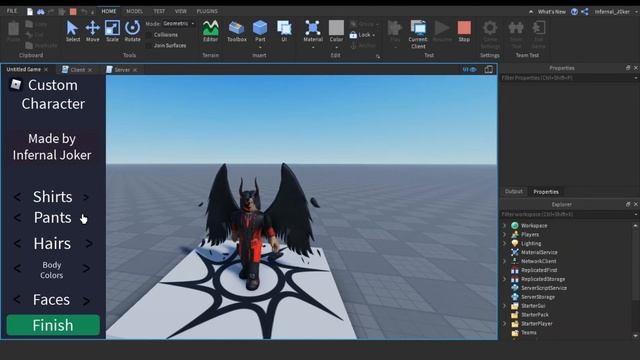Switch to the TEST ribbon tab
This screenshot has height=360, width=640.
pyautogui.click(x=159, y=11)
